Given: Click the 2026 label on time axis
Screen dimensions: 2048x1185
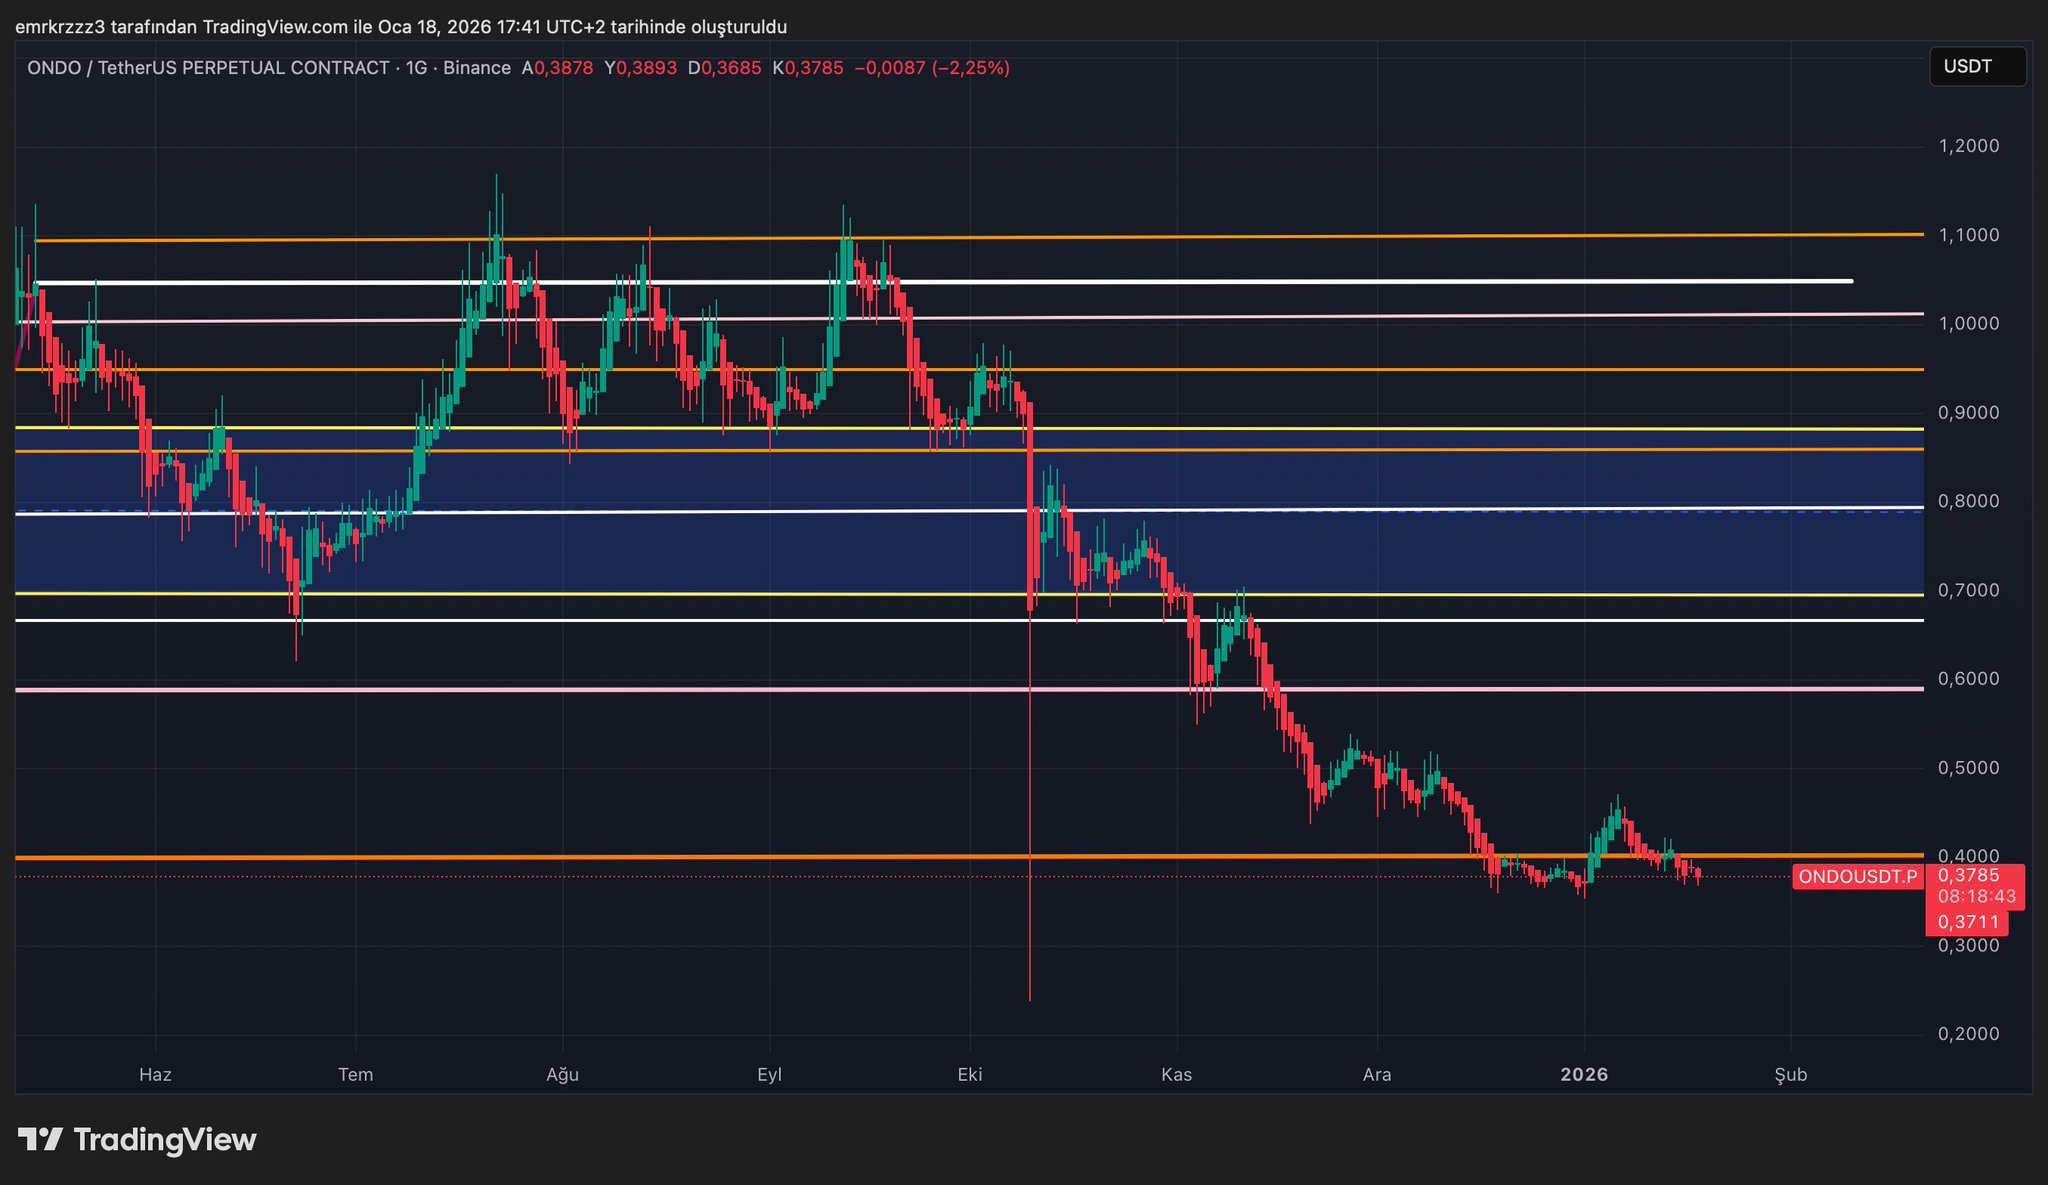Looking at the screenshot, I should 1584,1075.
